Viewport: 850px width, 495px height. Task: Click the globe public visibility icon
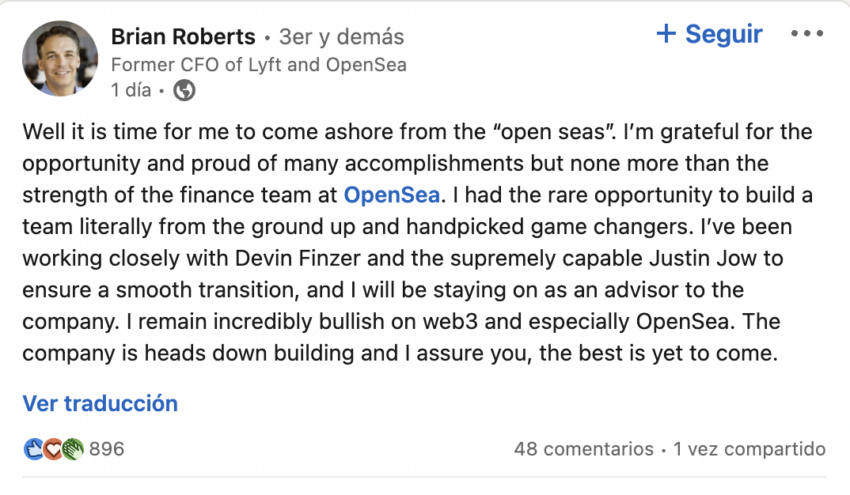click(183, 90)
